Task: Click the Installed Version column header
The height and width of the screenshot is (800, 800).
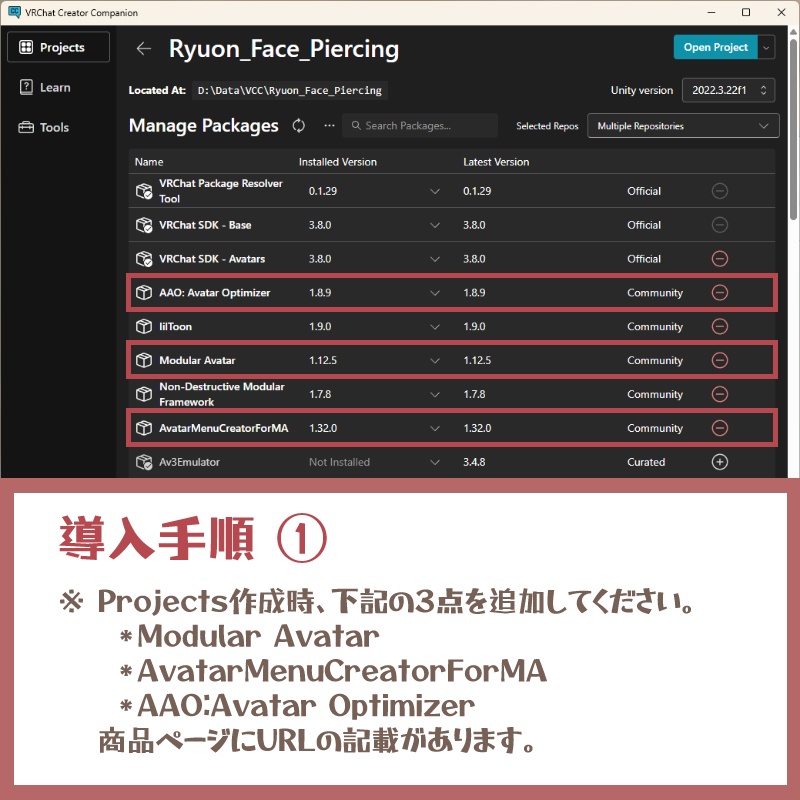Action: pos(338,162)
